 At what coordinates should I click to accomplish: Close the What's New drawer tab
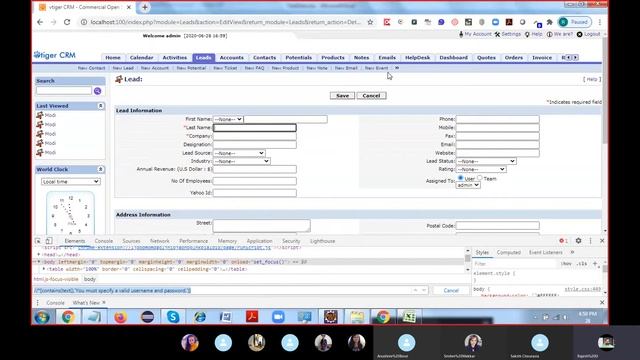[x=104, y=302]
